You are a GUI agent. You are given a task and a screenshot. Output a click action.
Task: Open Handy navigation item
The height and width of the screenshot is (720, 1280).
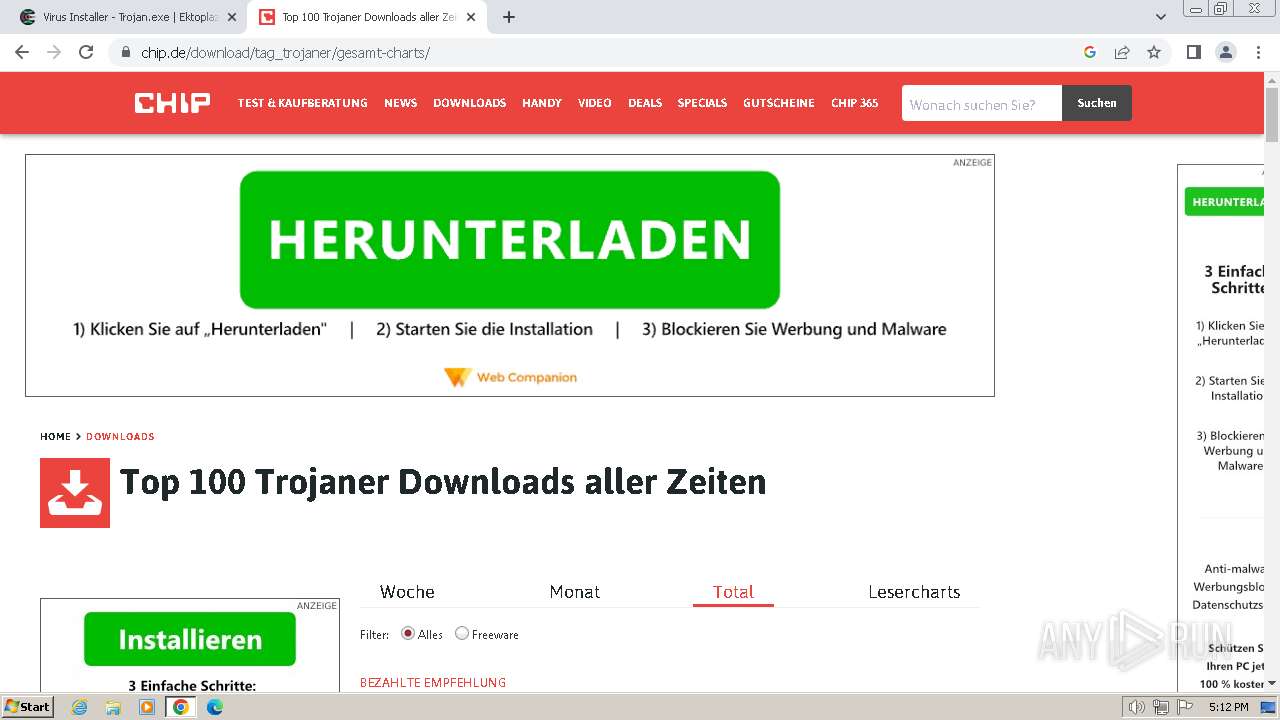pos(542,103)
